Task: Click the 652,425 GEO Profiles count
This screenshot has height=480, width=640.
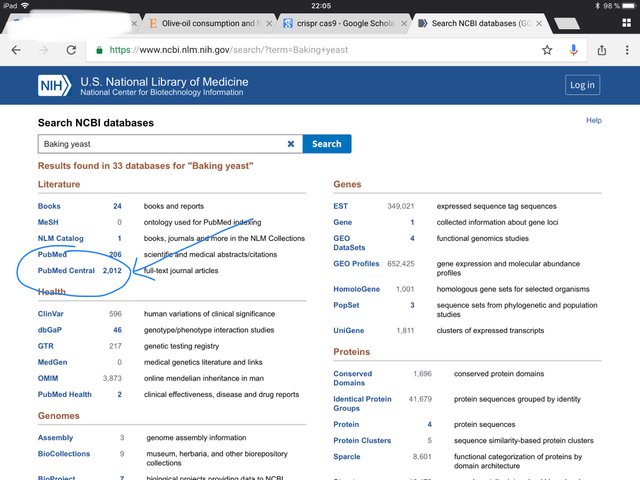Action: (400, 264)
